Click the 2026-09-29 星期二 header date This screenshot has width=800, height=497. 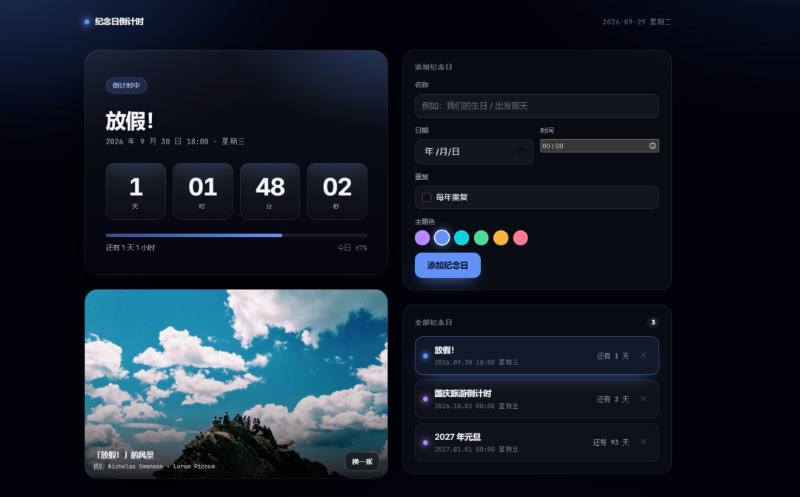click(637, 22)
